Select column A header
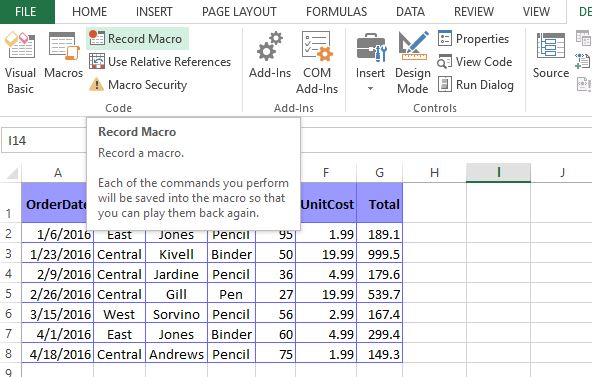Viewport: 592px width, 377px height. tap(58, 173)
